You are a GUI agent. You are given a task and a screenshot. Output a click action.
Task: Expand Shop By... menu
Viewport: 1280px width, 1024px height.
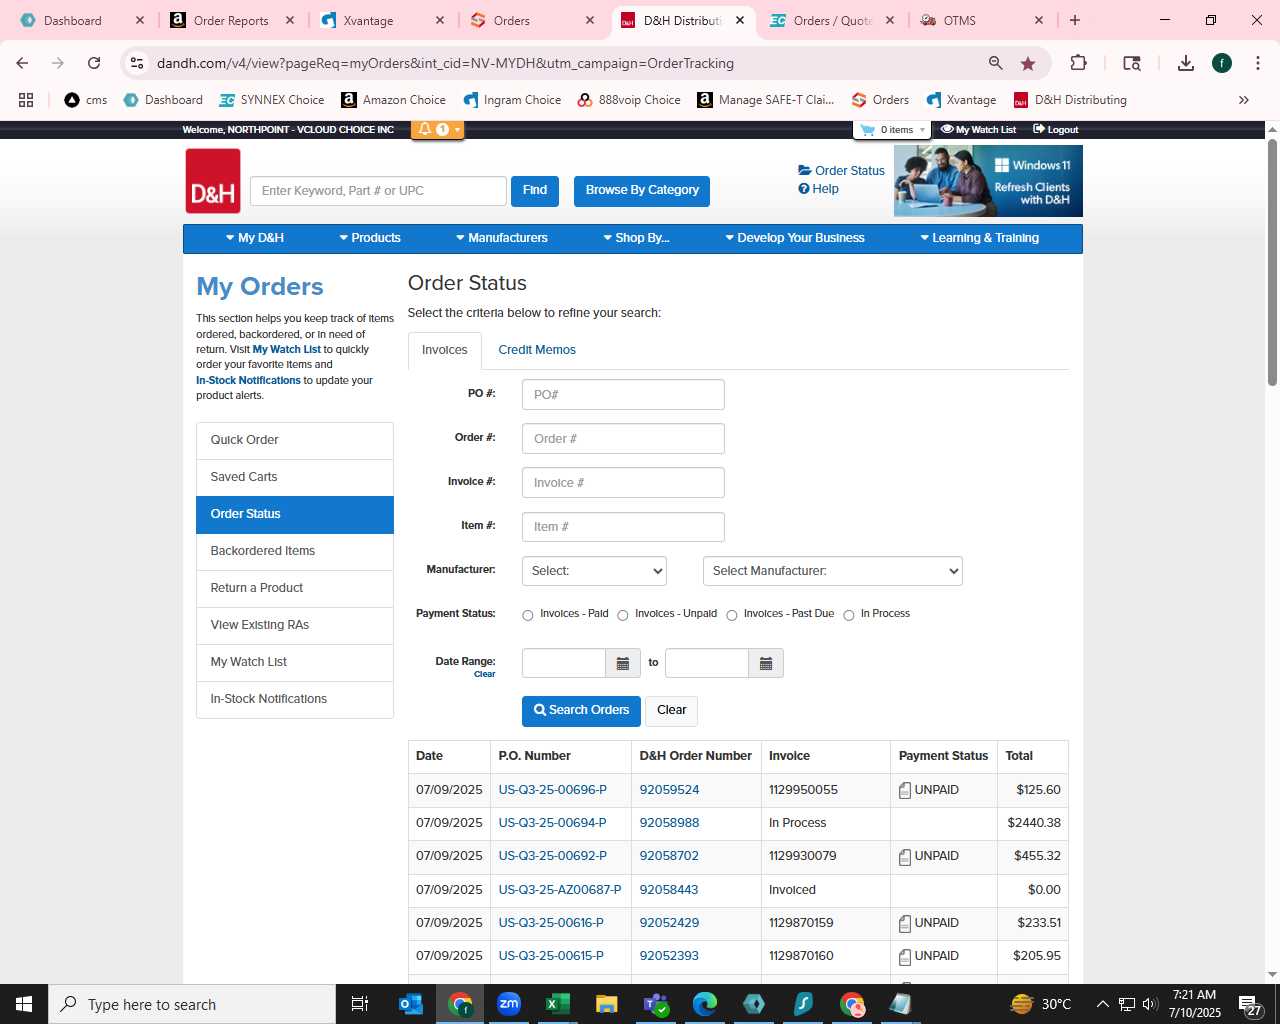point(636,238)
